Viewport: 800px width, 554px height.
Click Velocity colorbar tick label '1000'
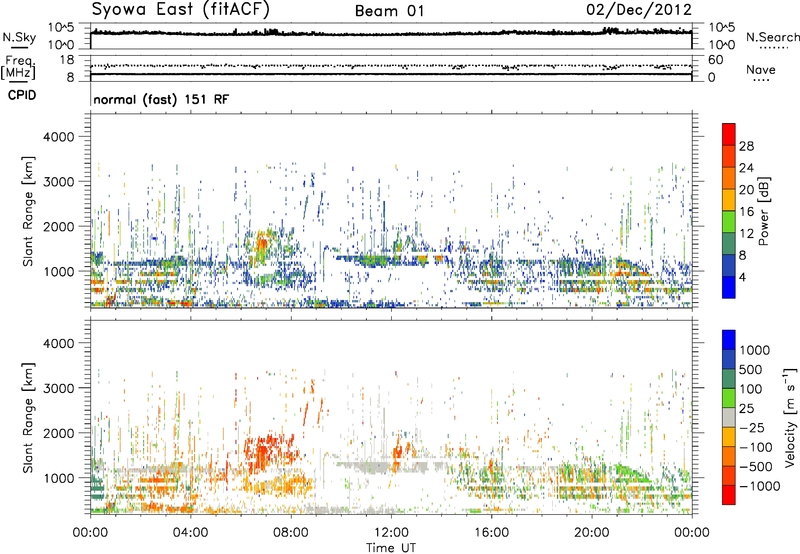coord(754,350)
